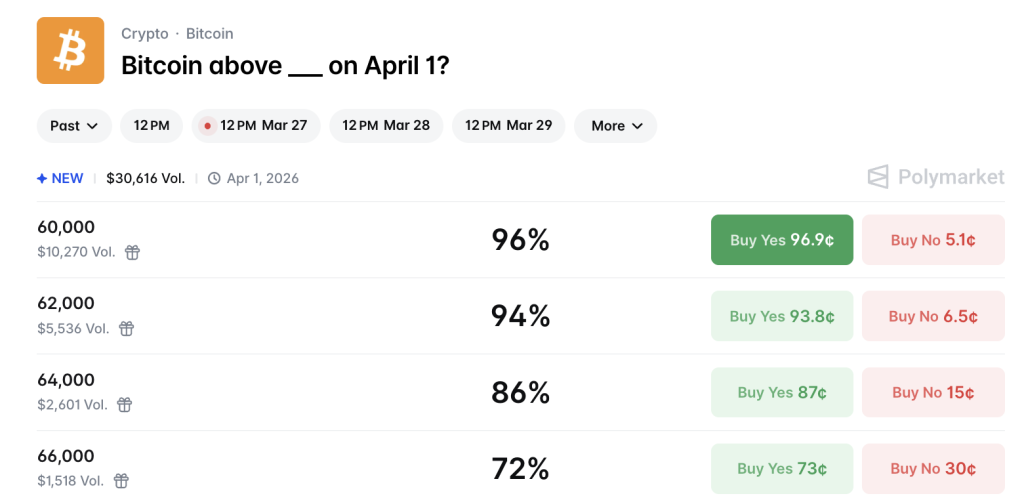The height and width of the screenshot is (498, 1024).
Task: Click Buy No 15¢ for 64,000
Action: point(933,392)
